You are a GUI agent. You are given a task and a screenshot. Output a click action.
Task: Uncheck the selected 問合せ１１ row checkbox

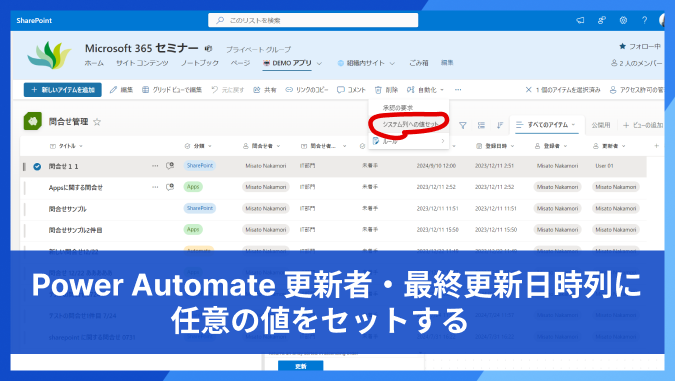point(37,166)
